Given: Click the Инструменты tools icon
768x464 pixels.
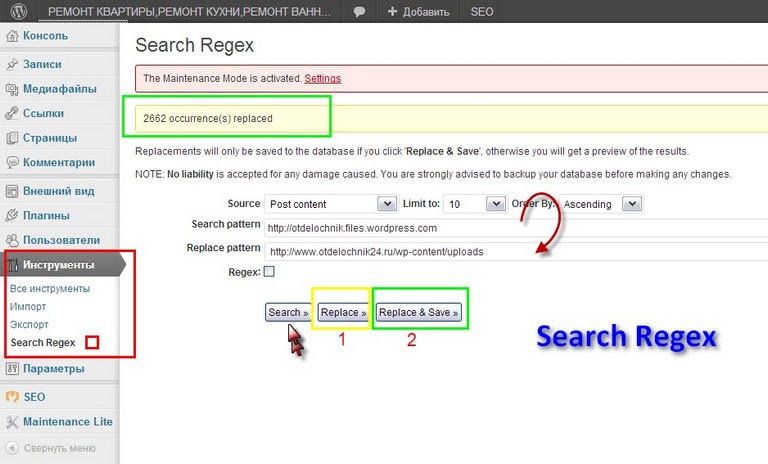Looking at the screenshot, I should pos(13,265).
